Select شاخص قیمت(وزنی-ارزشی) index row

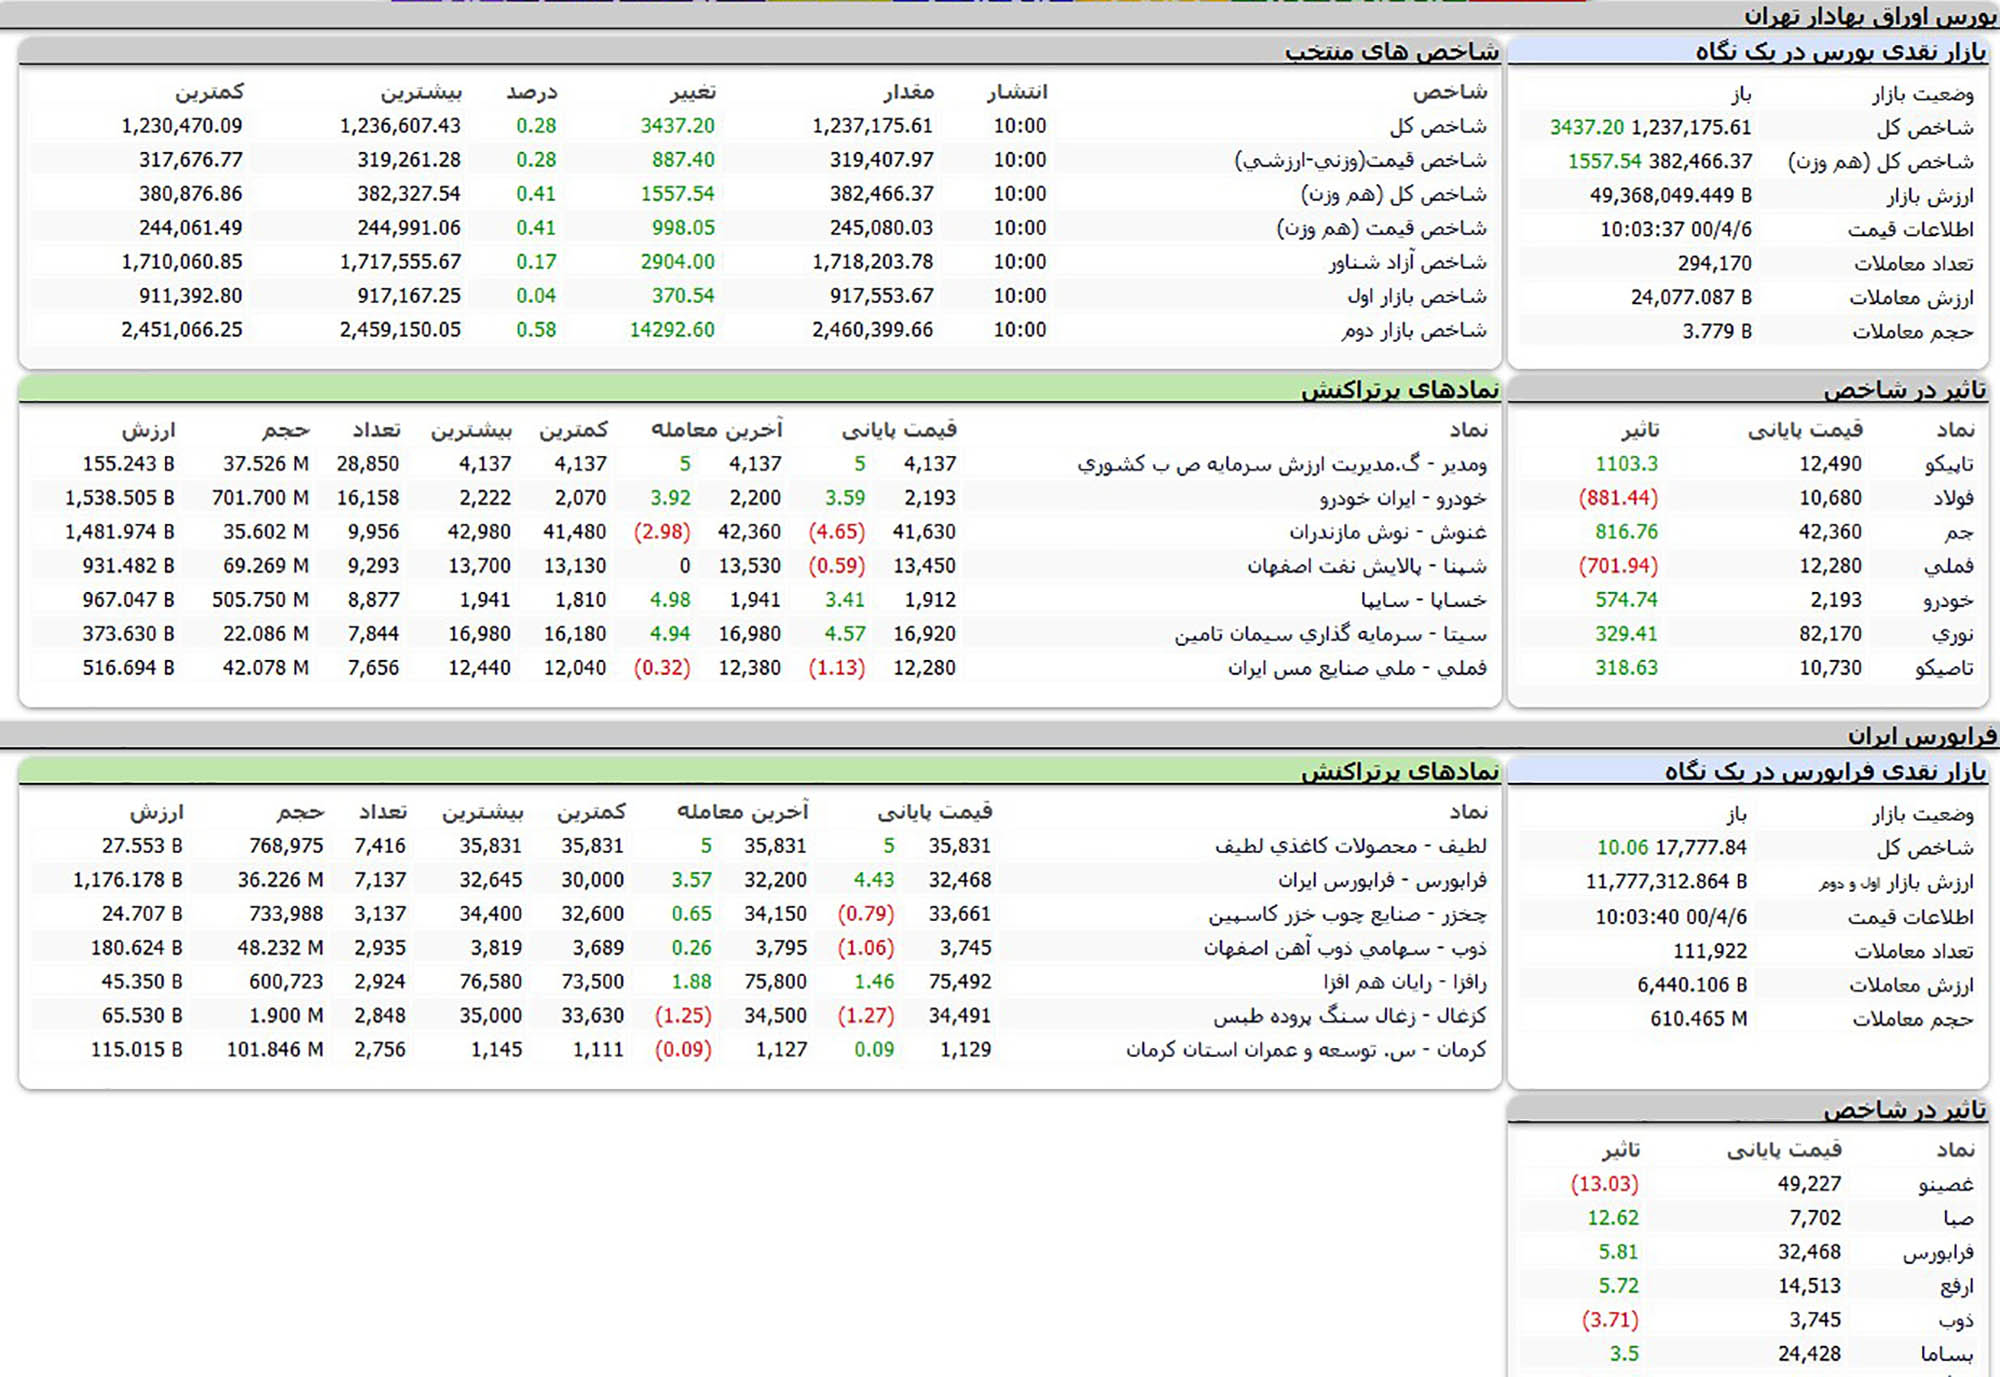(1361, 160)
